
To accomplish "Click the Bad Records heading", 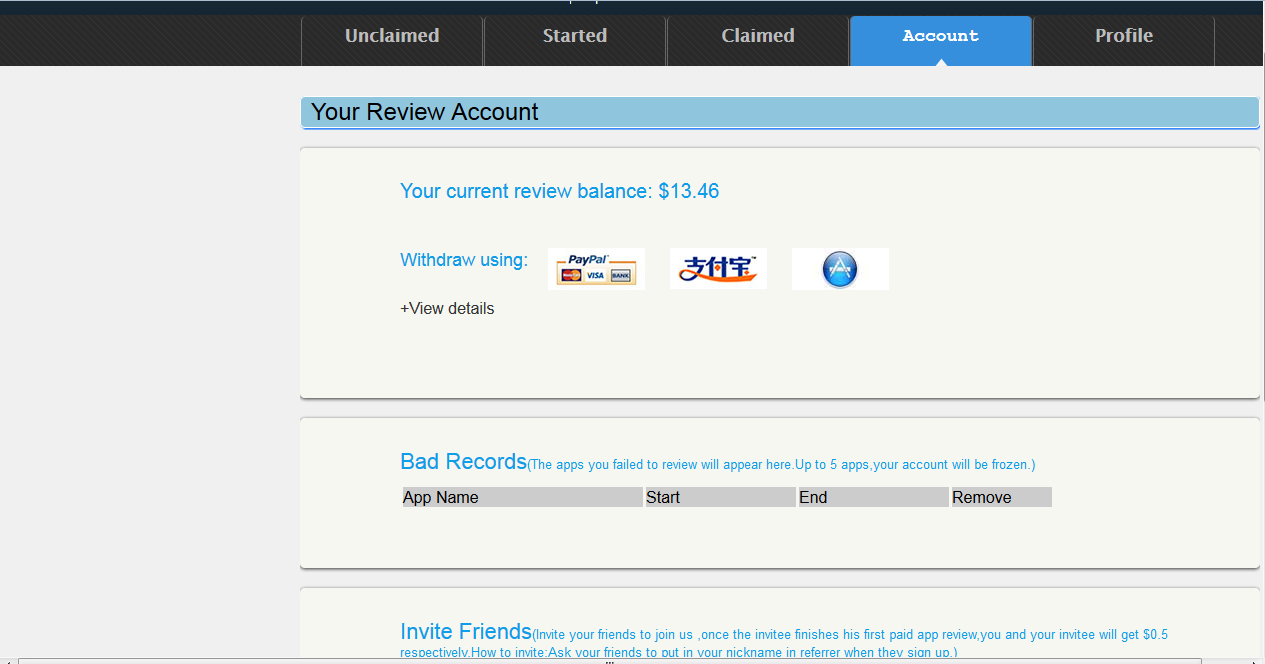I will pyautogui.click(x=463, y=461).
